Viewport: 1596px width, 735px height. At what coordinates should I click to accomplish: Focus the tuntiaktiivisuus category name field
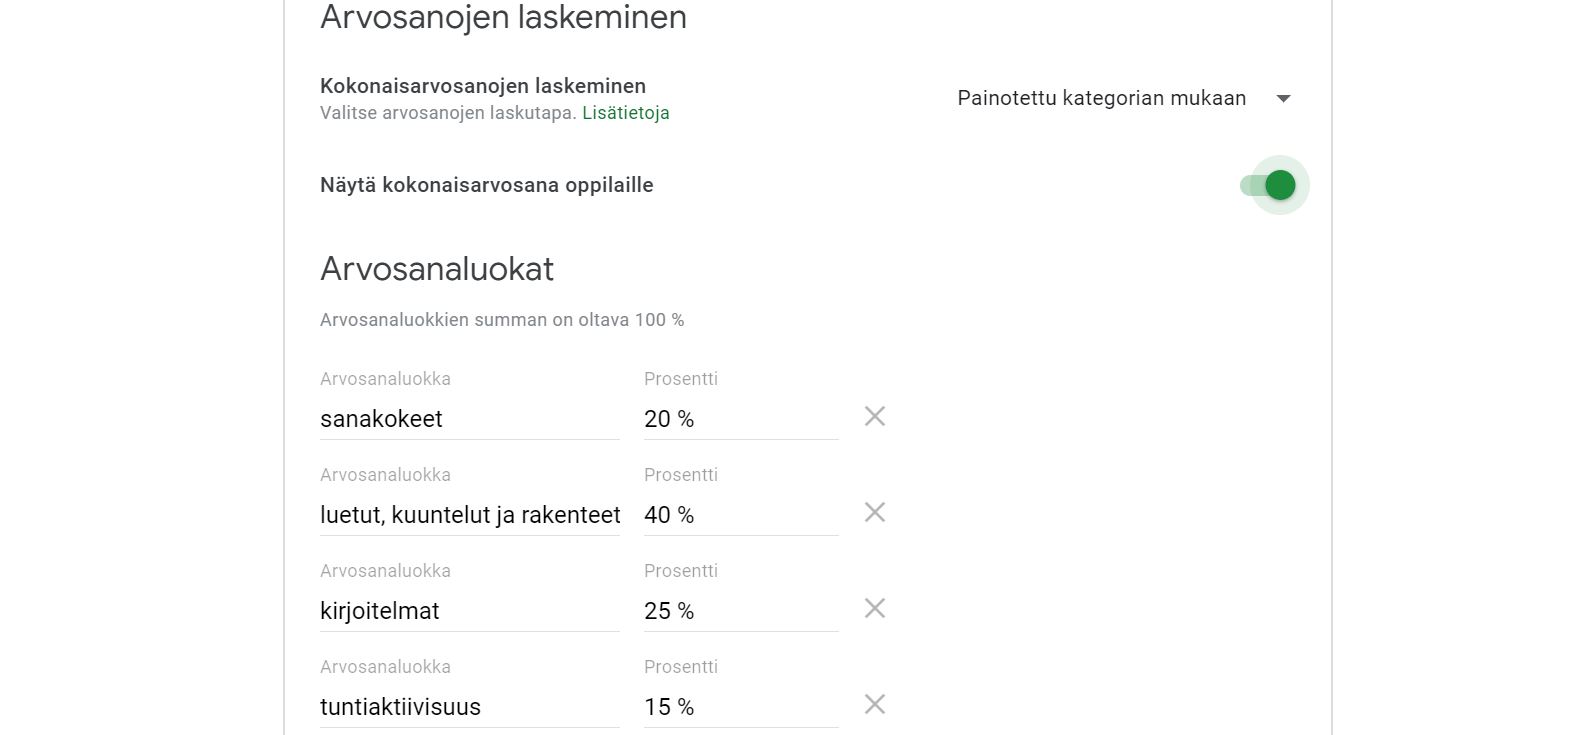coord(469,707)
